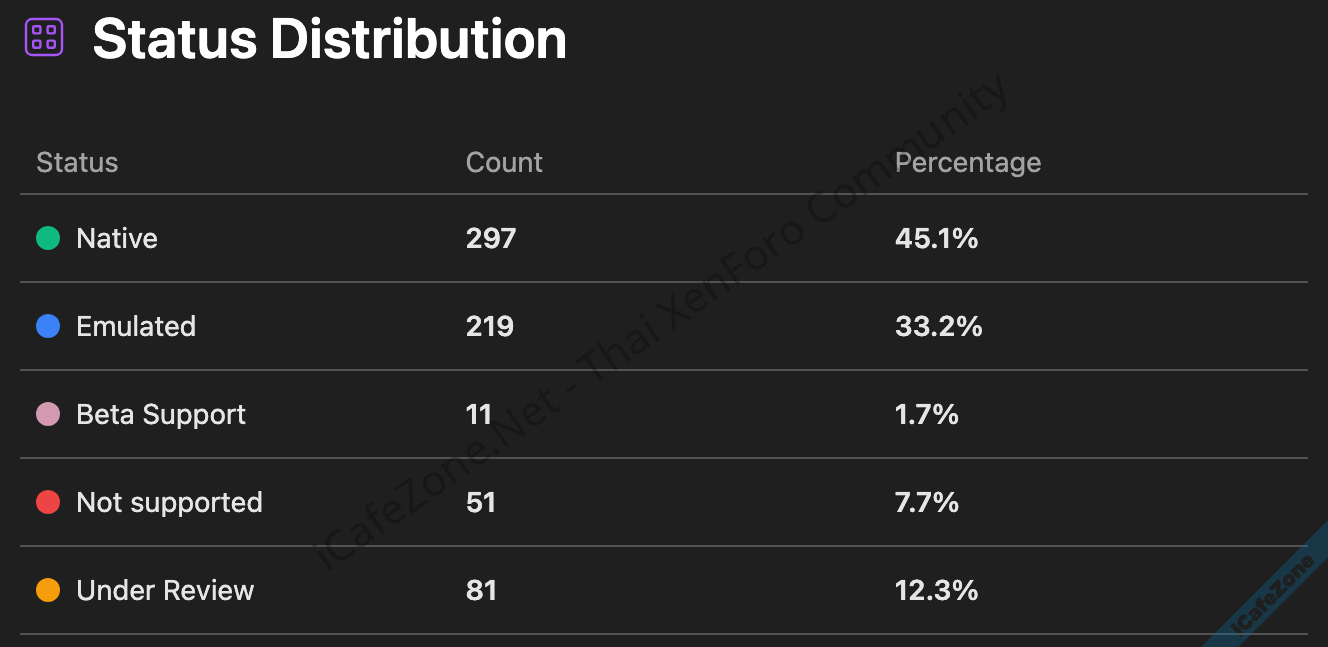1328x647 pixels.
Task: Click the green Native status dot
Action: click(x=48, y=238)
